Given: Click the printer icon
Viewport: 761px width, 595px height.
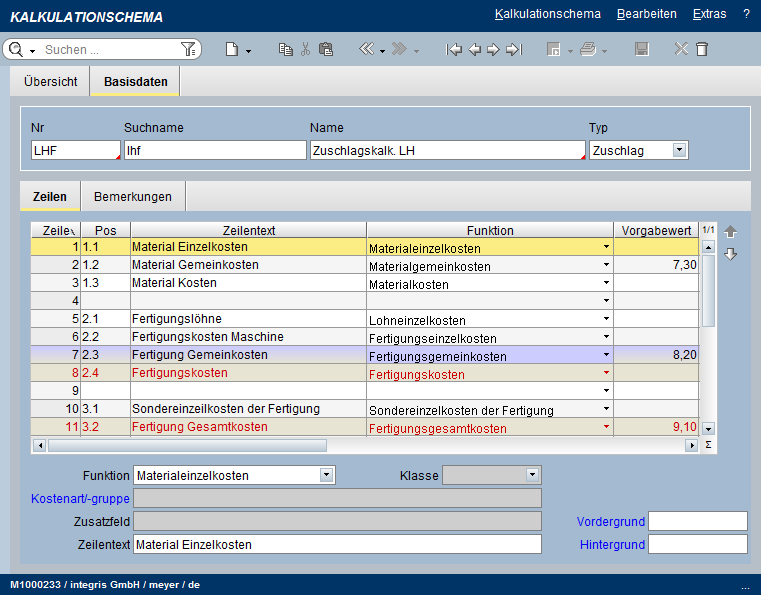Looking at the screenshot, I should tap(588, 49).
